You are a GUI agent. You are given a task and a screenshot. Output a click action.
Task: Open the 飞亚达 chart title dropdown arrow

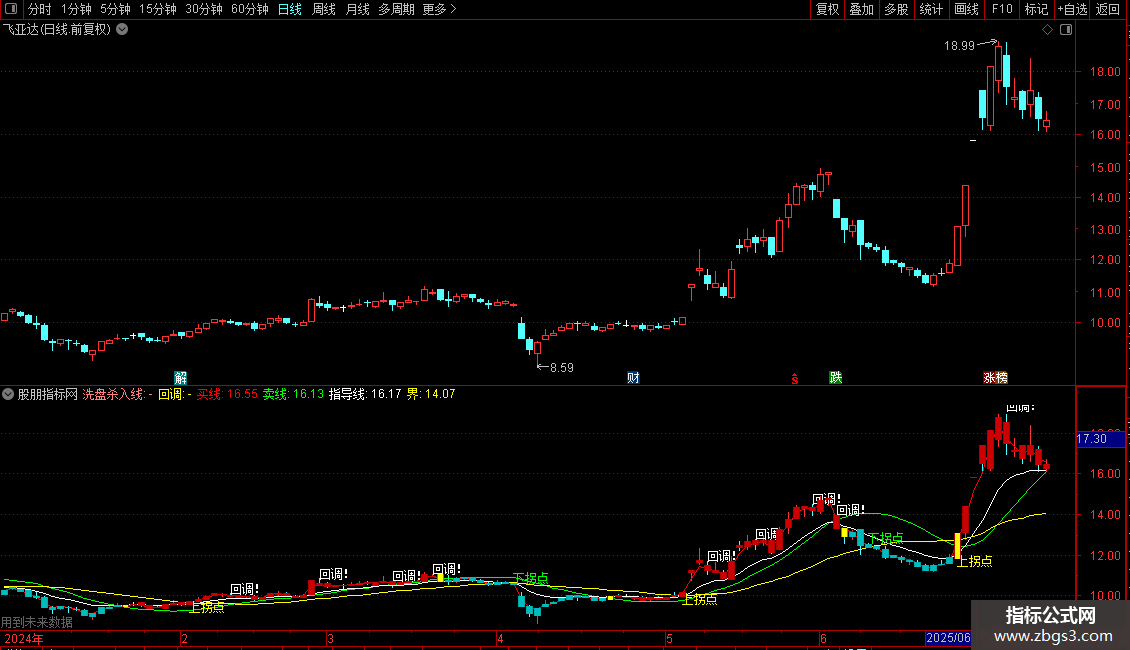123,30
